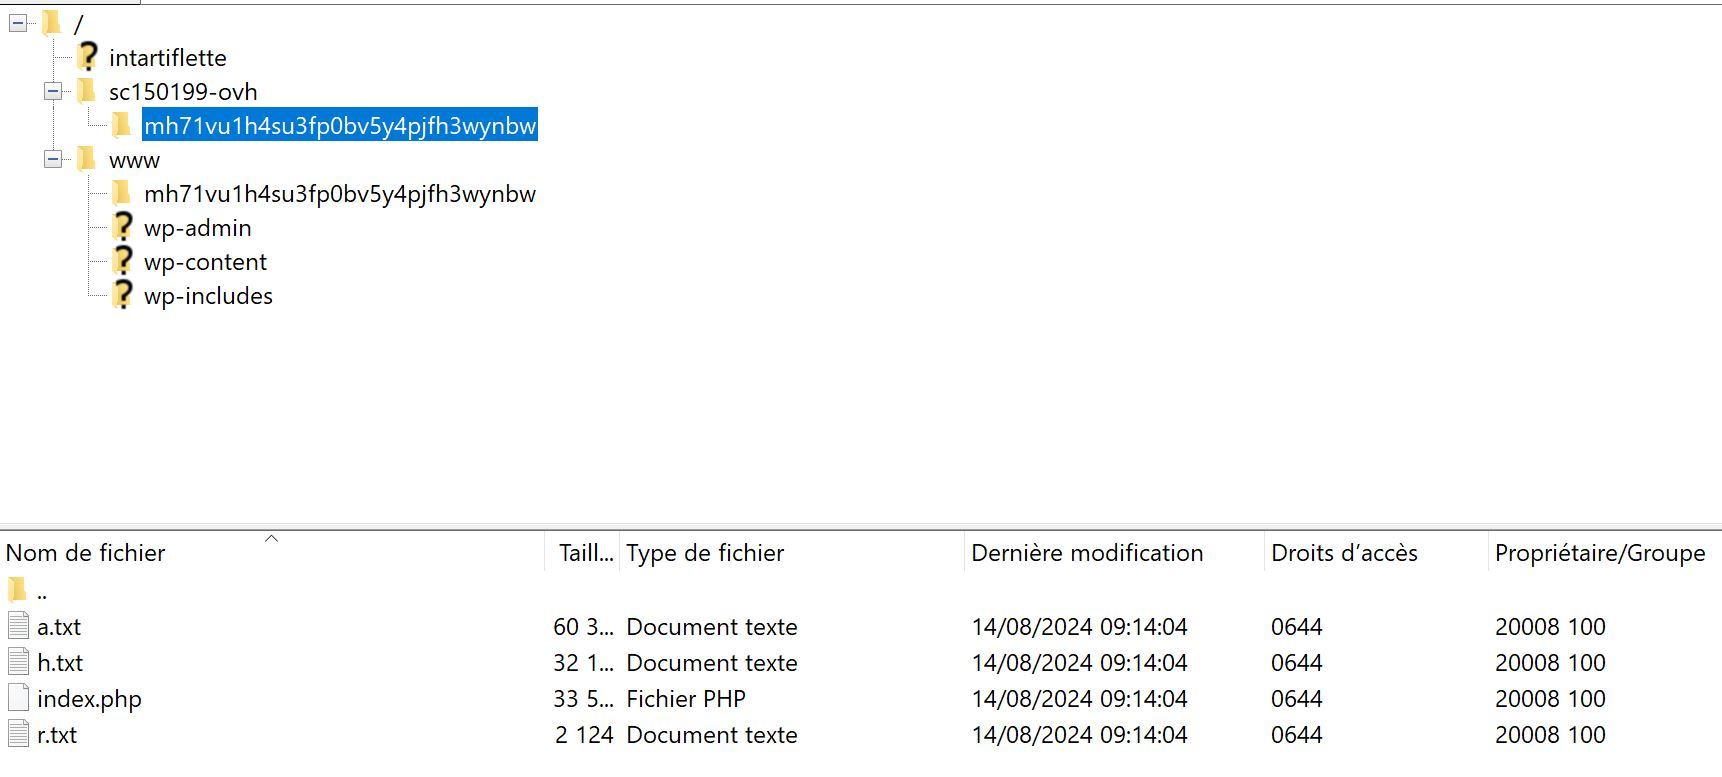
Task: Select the h.txt file row
Action: coord(60,663)
